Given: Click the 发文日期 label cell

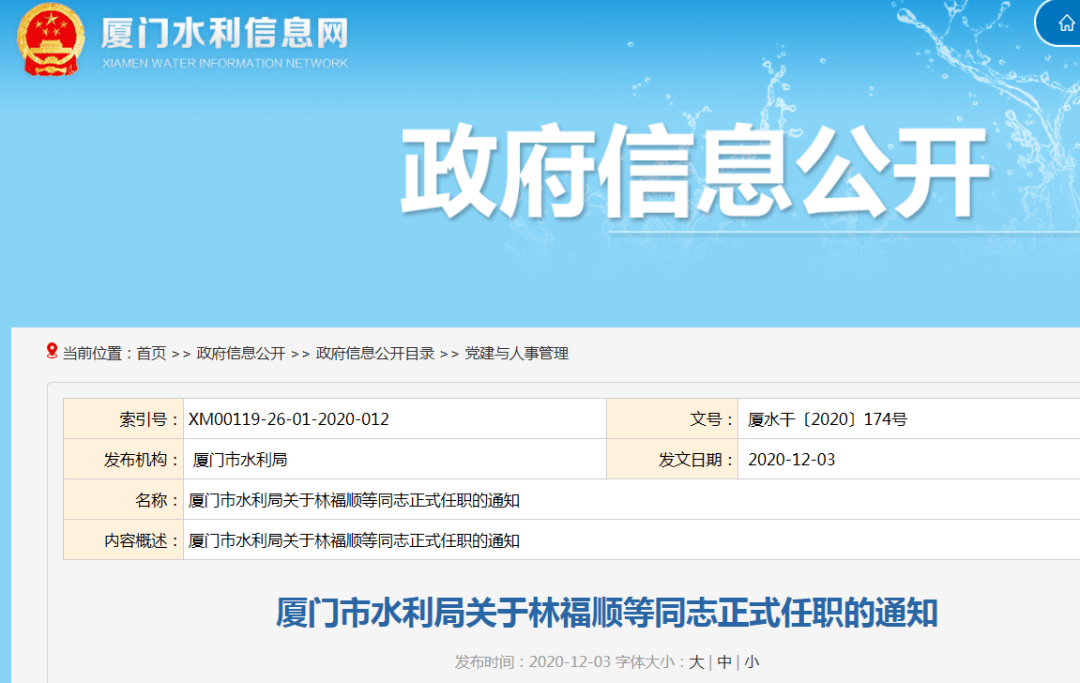Looking at the screenshot, I should [x=672, y=459].
